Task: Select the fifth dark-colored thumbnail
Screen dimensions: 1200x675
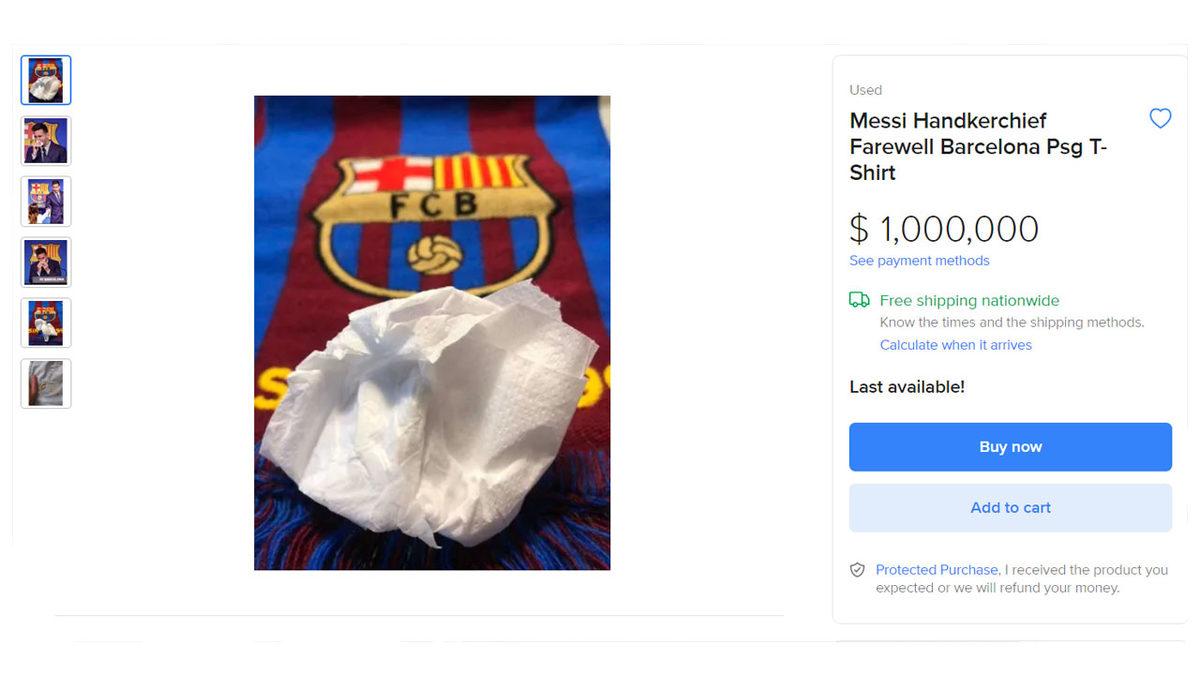Action: pyautogui.click(x=45, y=323)
